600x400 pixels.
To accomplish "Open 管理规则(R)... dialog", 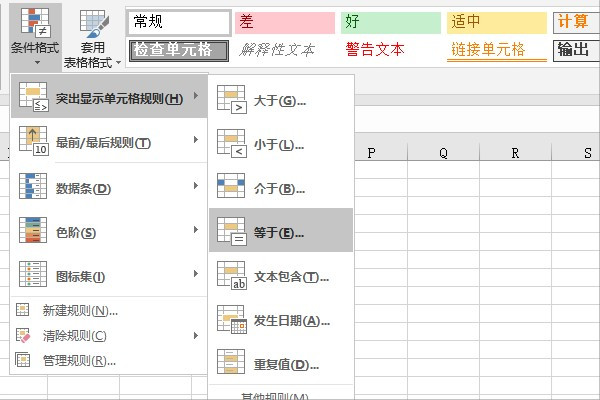I will pyautogui.click(x=80, y=360).
